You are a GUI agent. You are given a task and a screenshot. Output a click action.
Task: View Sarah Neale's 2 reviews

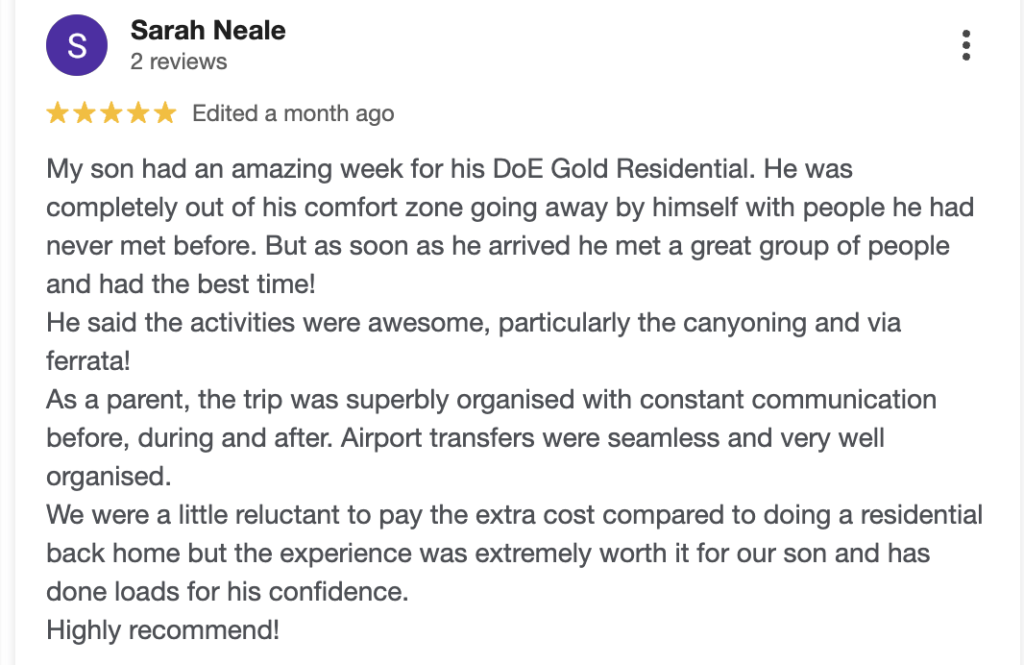179,62
